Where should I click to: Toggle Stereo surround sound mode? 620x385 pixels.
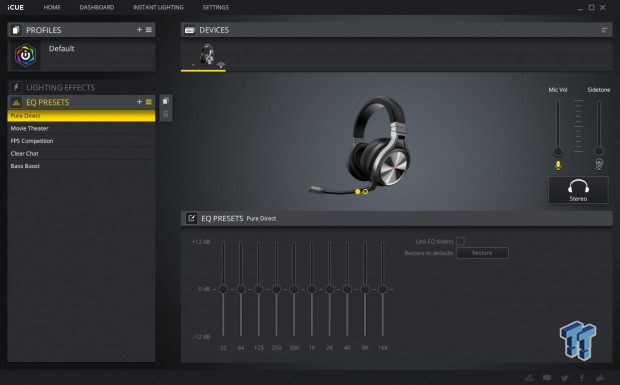578,190
